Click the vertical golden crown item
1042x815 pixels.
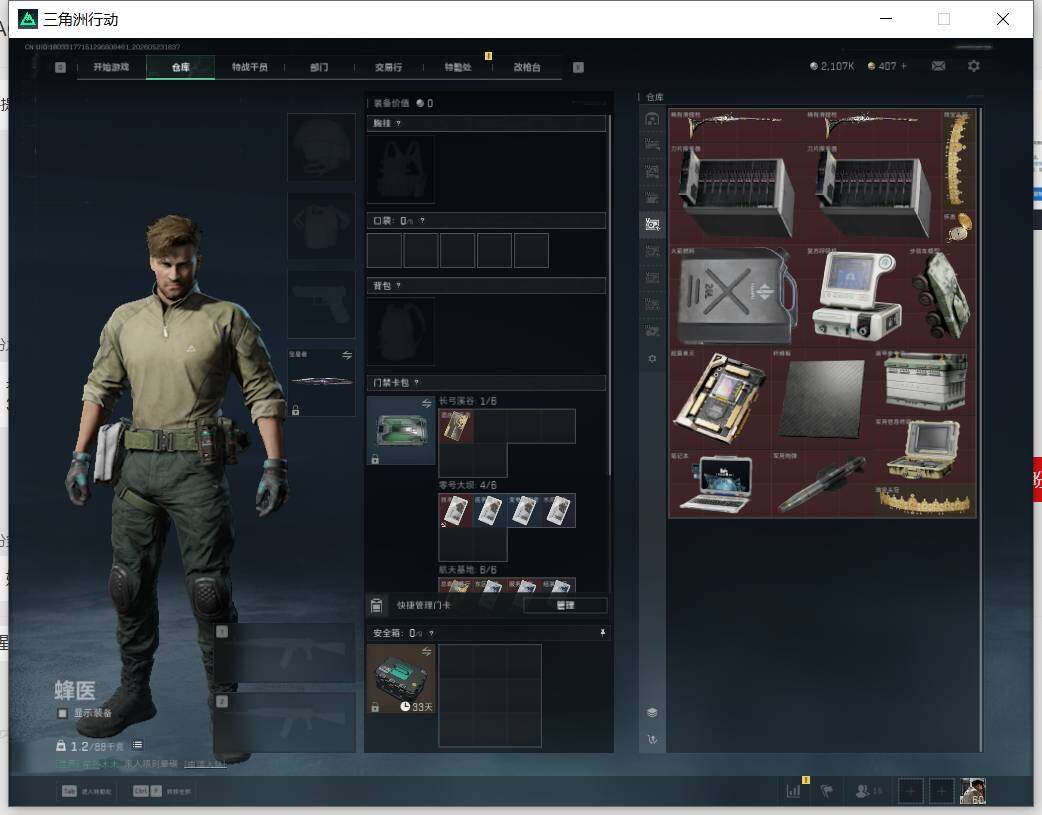pos(959,160)
